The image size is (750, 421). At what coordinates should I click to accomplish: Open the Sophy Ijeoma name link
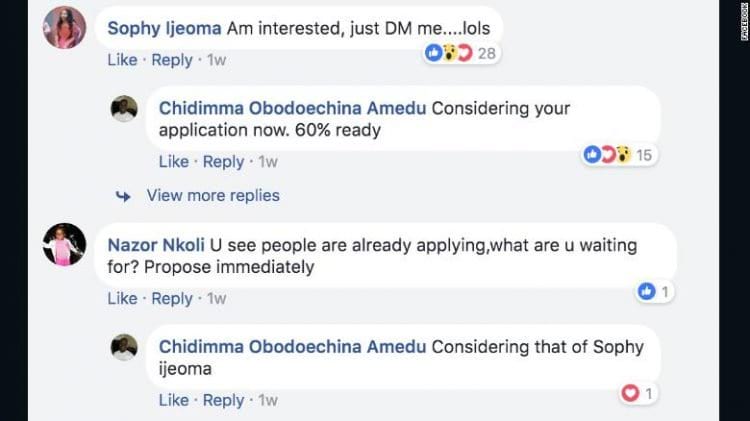(164, 28)
